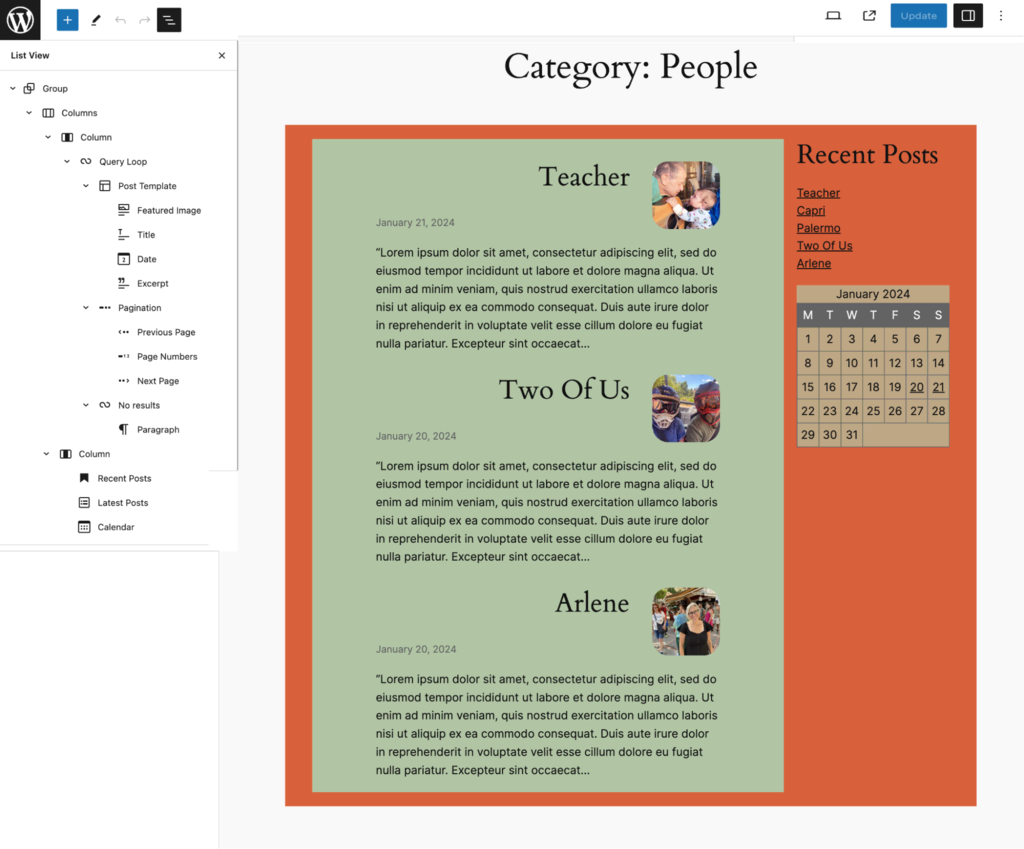Viewport: 1024px width, 849px height.
Task: Click the Previous Page block icon
Action: click(123, 332)
